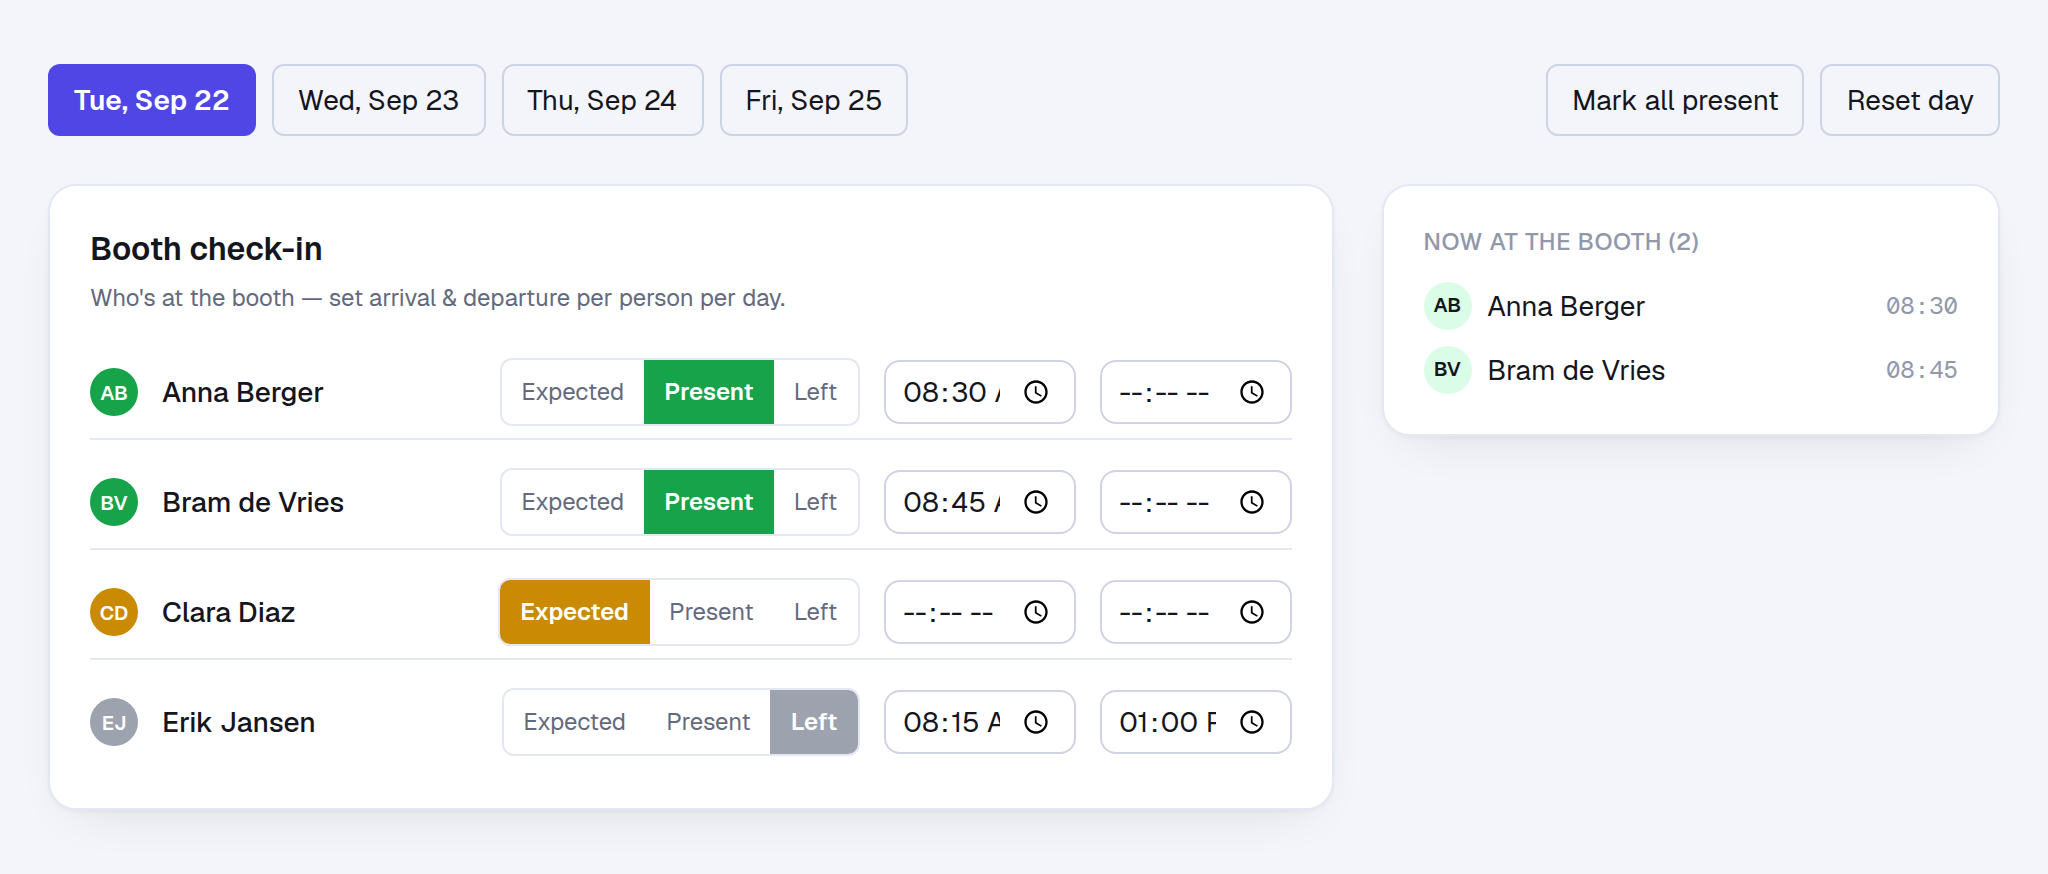Open clock picker for Anna Berger's departure time
Viewport: 2048px width, 874px height.
point(1252,392)
